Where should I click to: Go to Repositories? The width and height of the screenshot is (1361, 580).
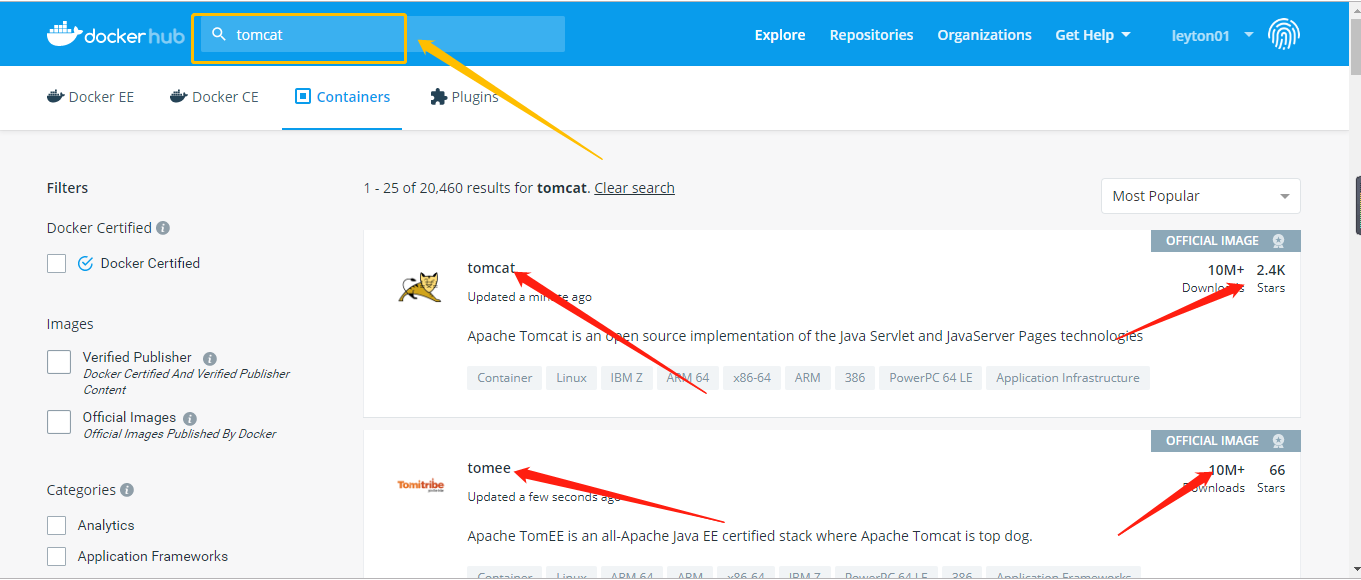pyautogui.click(x=871, y=35)
